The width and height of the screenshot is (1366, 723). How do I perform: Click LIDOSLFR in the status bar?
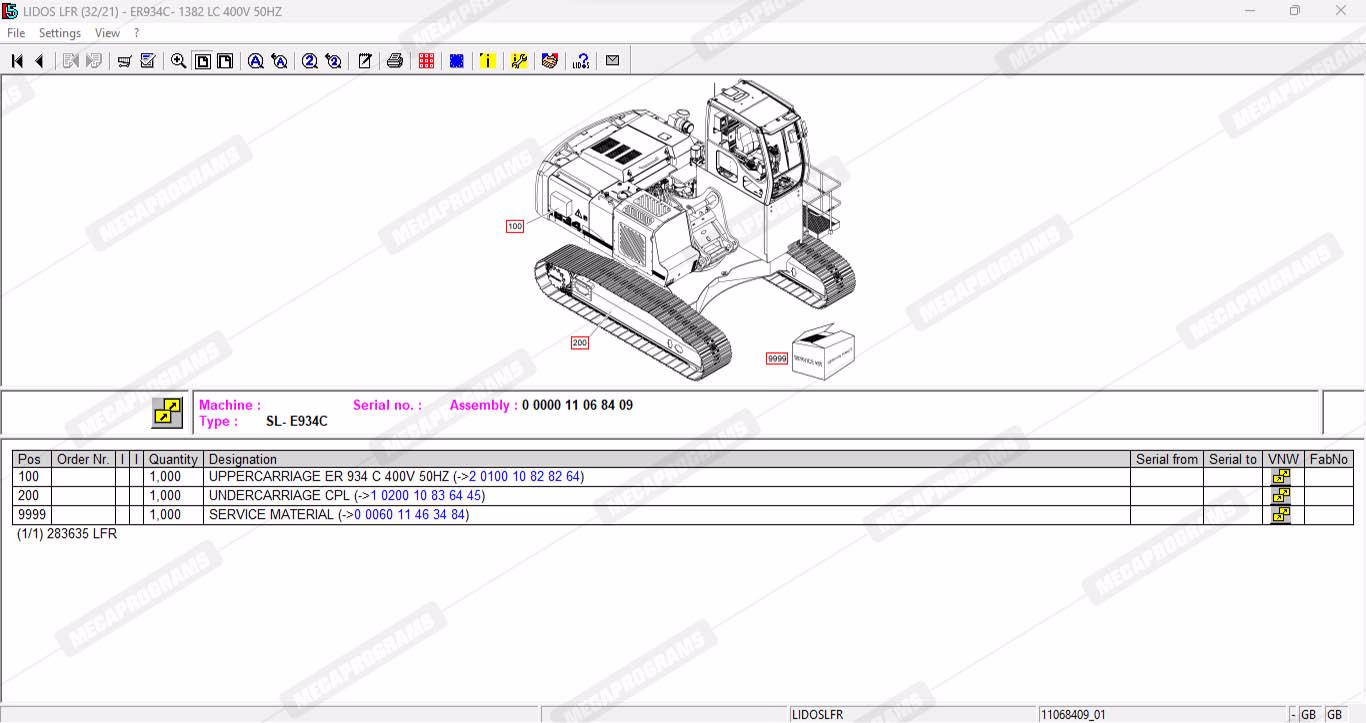coord(818,715)
